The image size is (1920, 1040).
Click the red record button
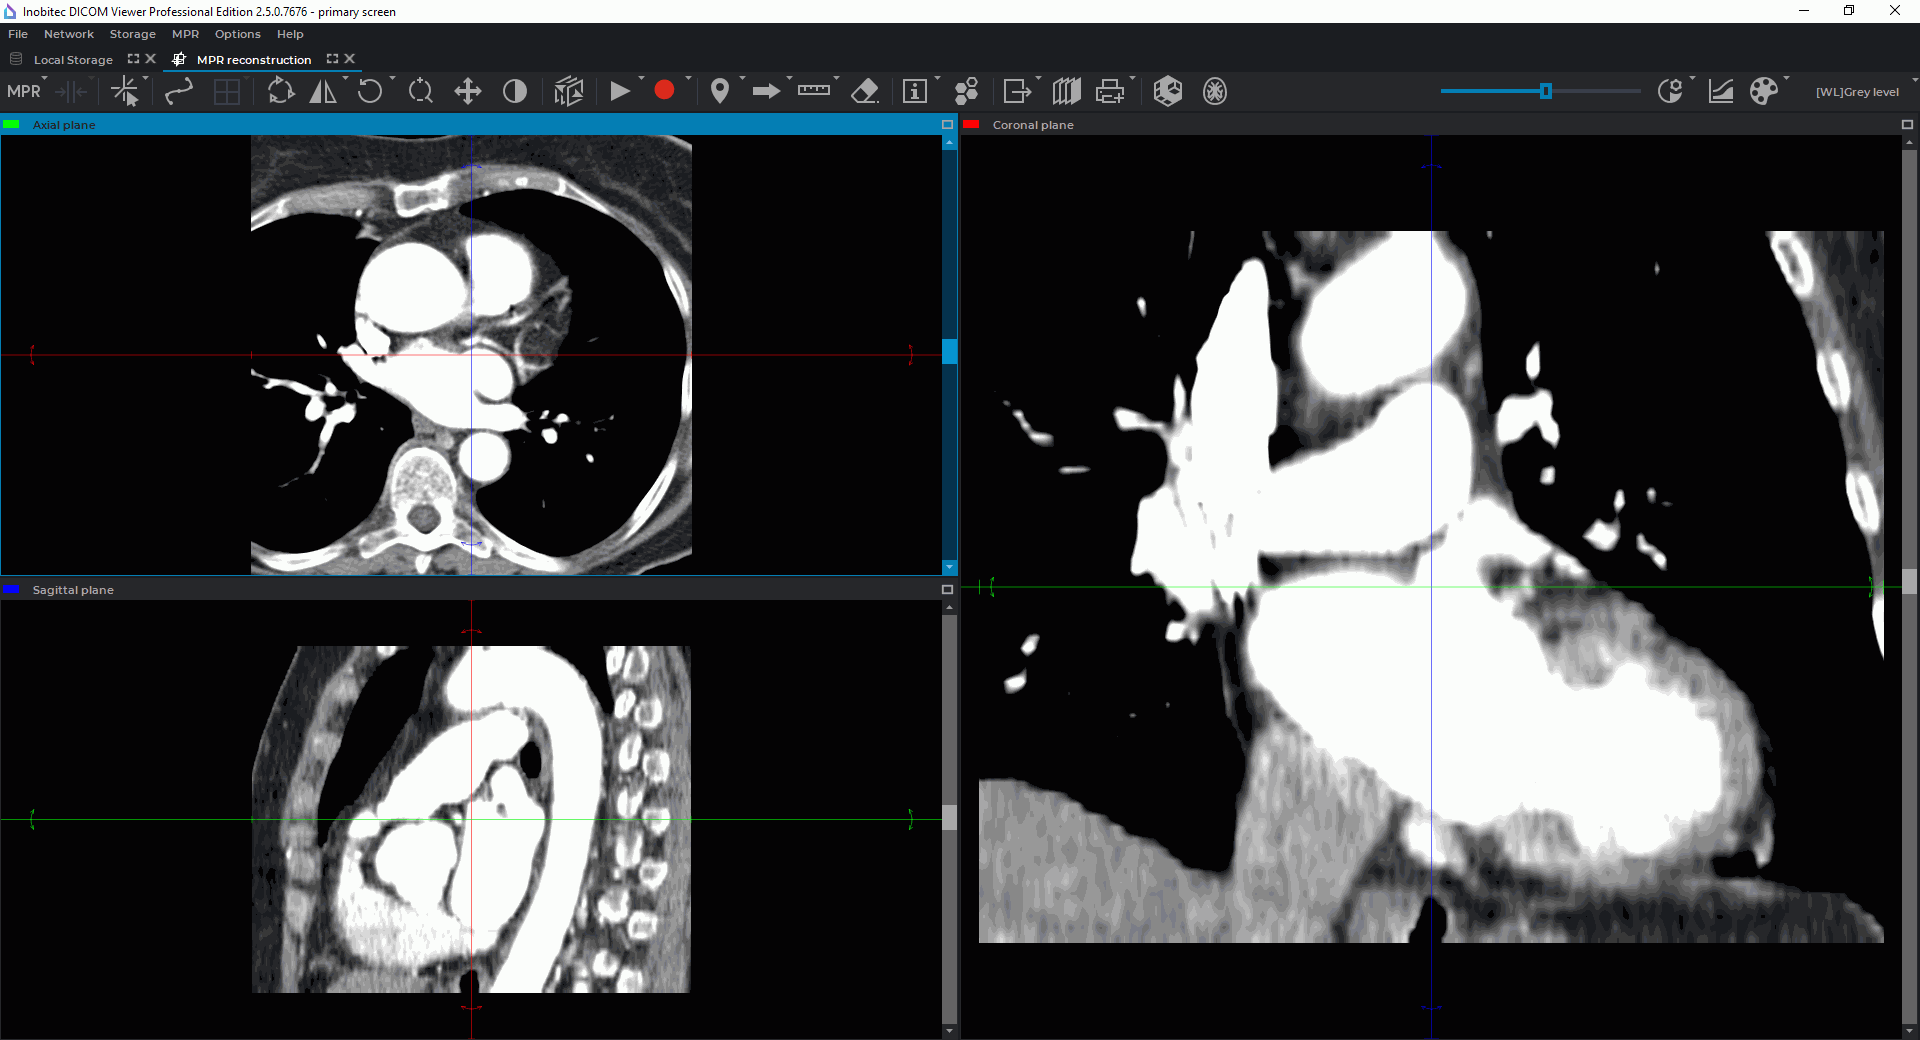664,91
